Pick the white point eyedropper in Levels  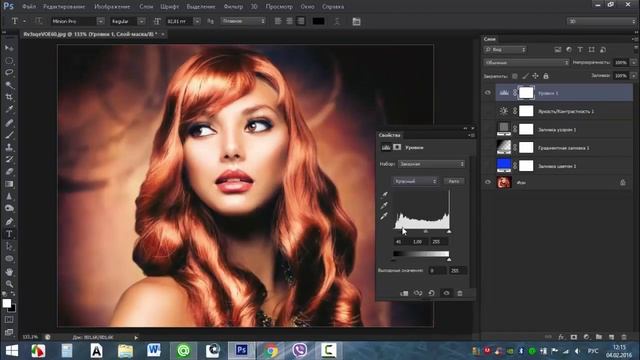(384, 216)
